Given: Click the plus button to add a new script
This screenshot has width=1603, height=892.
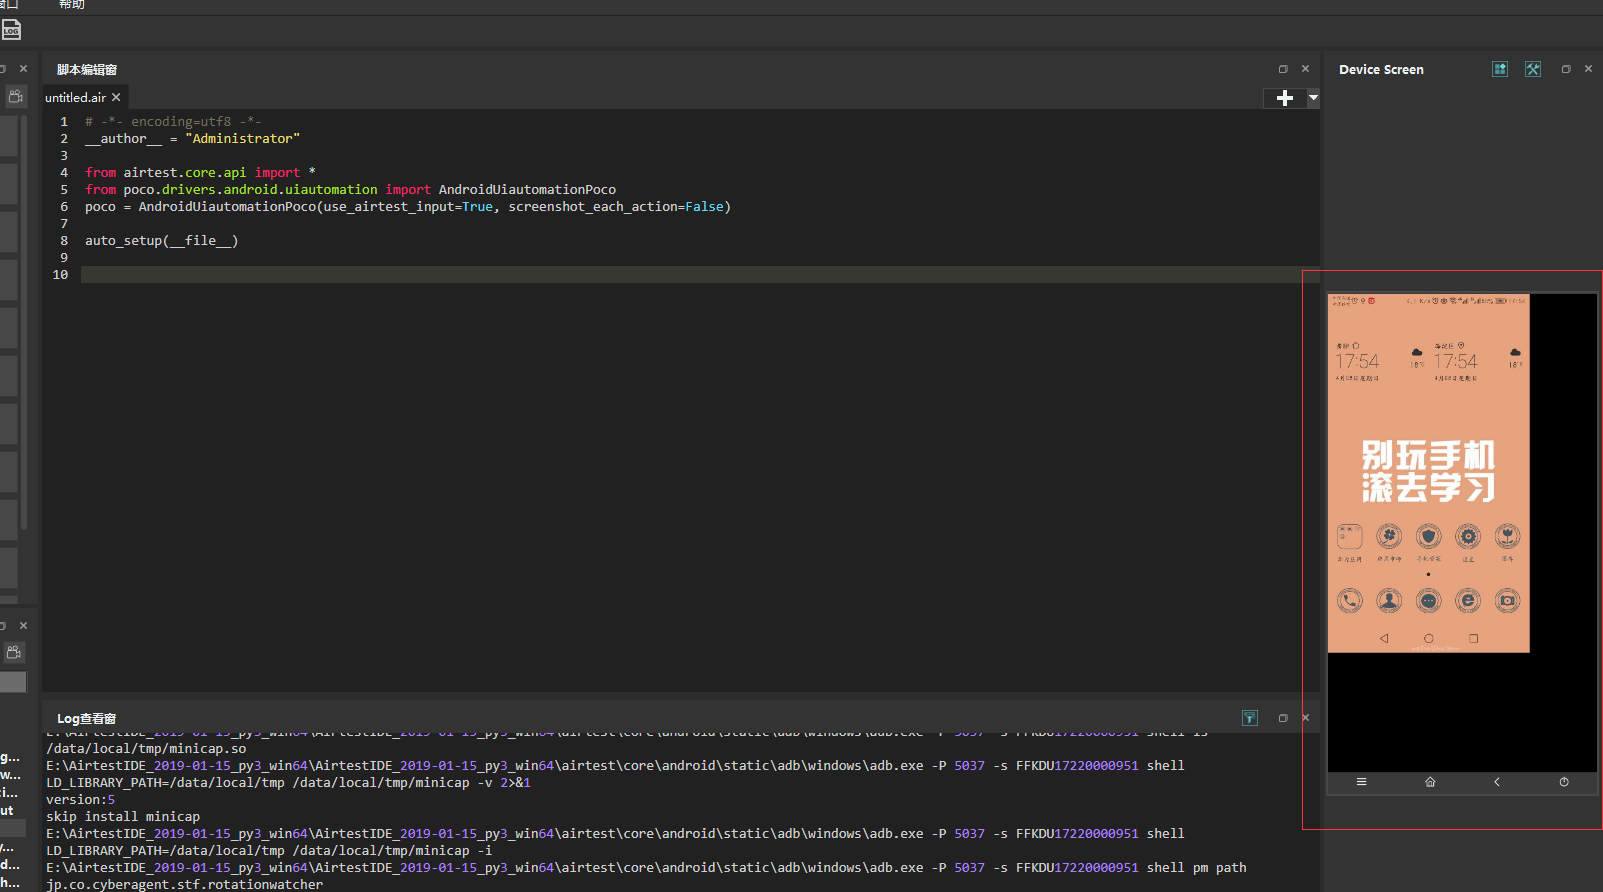Looking at the screenshot, I should pyautogui.click(x=1285, y=98).
